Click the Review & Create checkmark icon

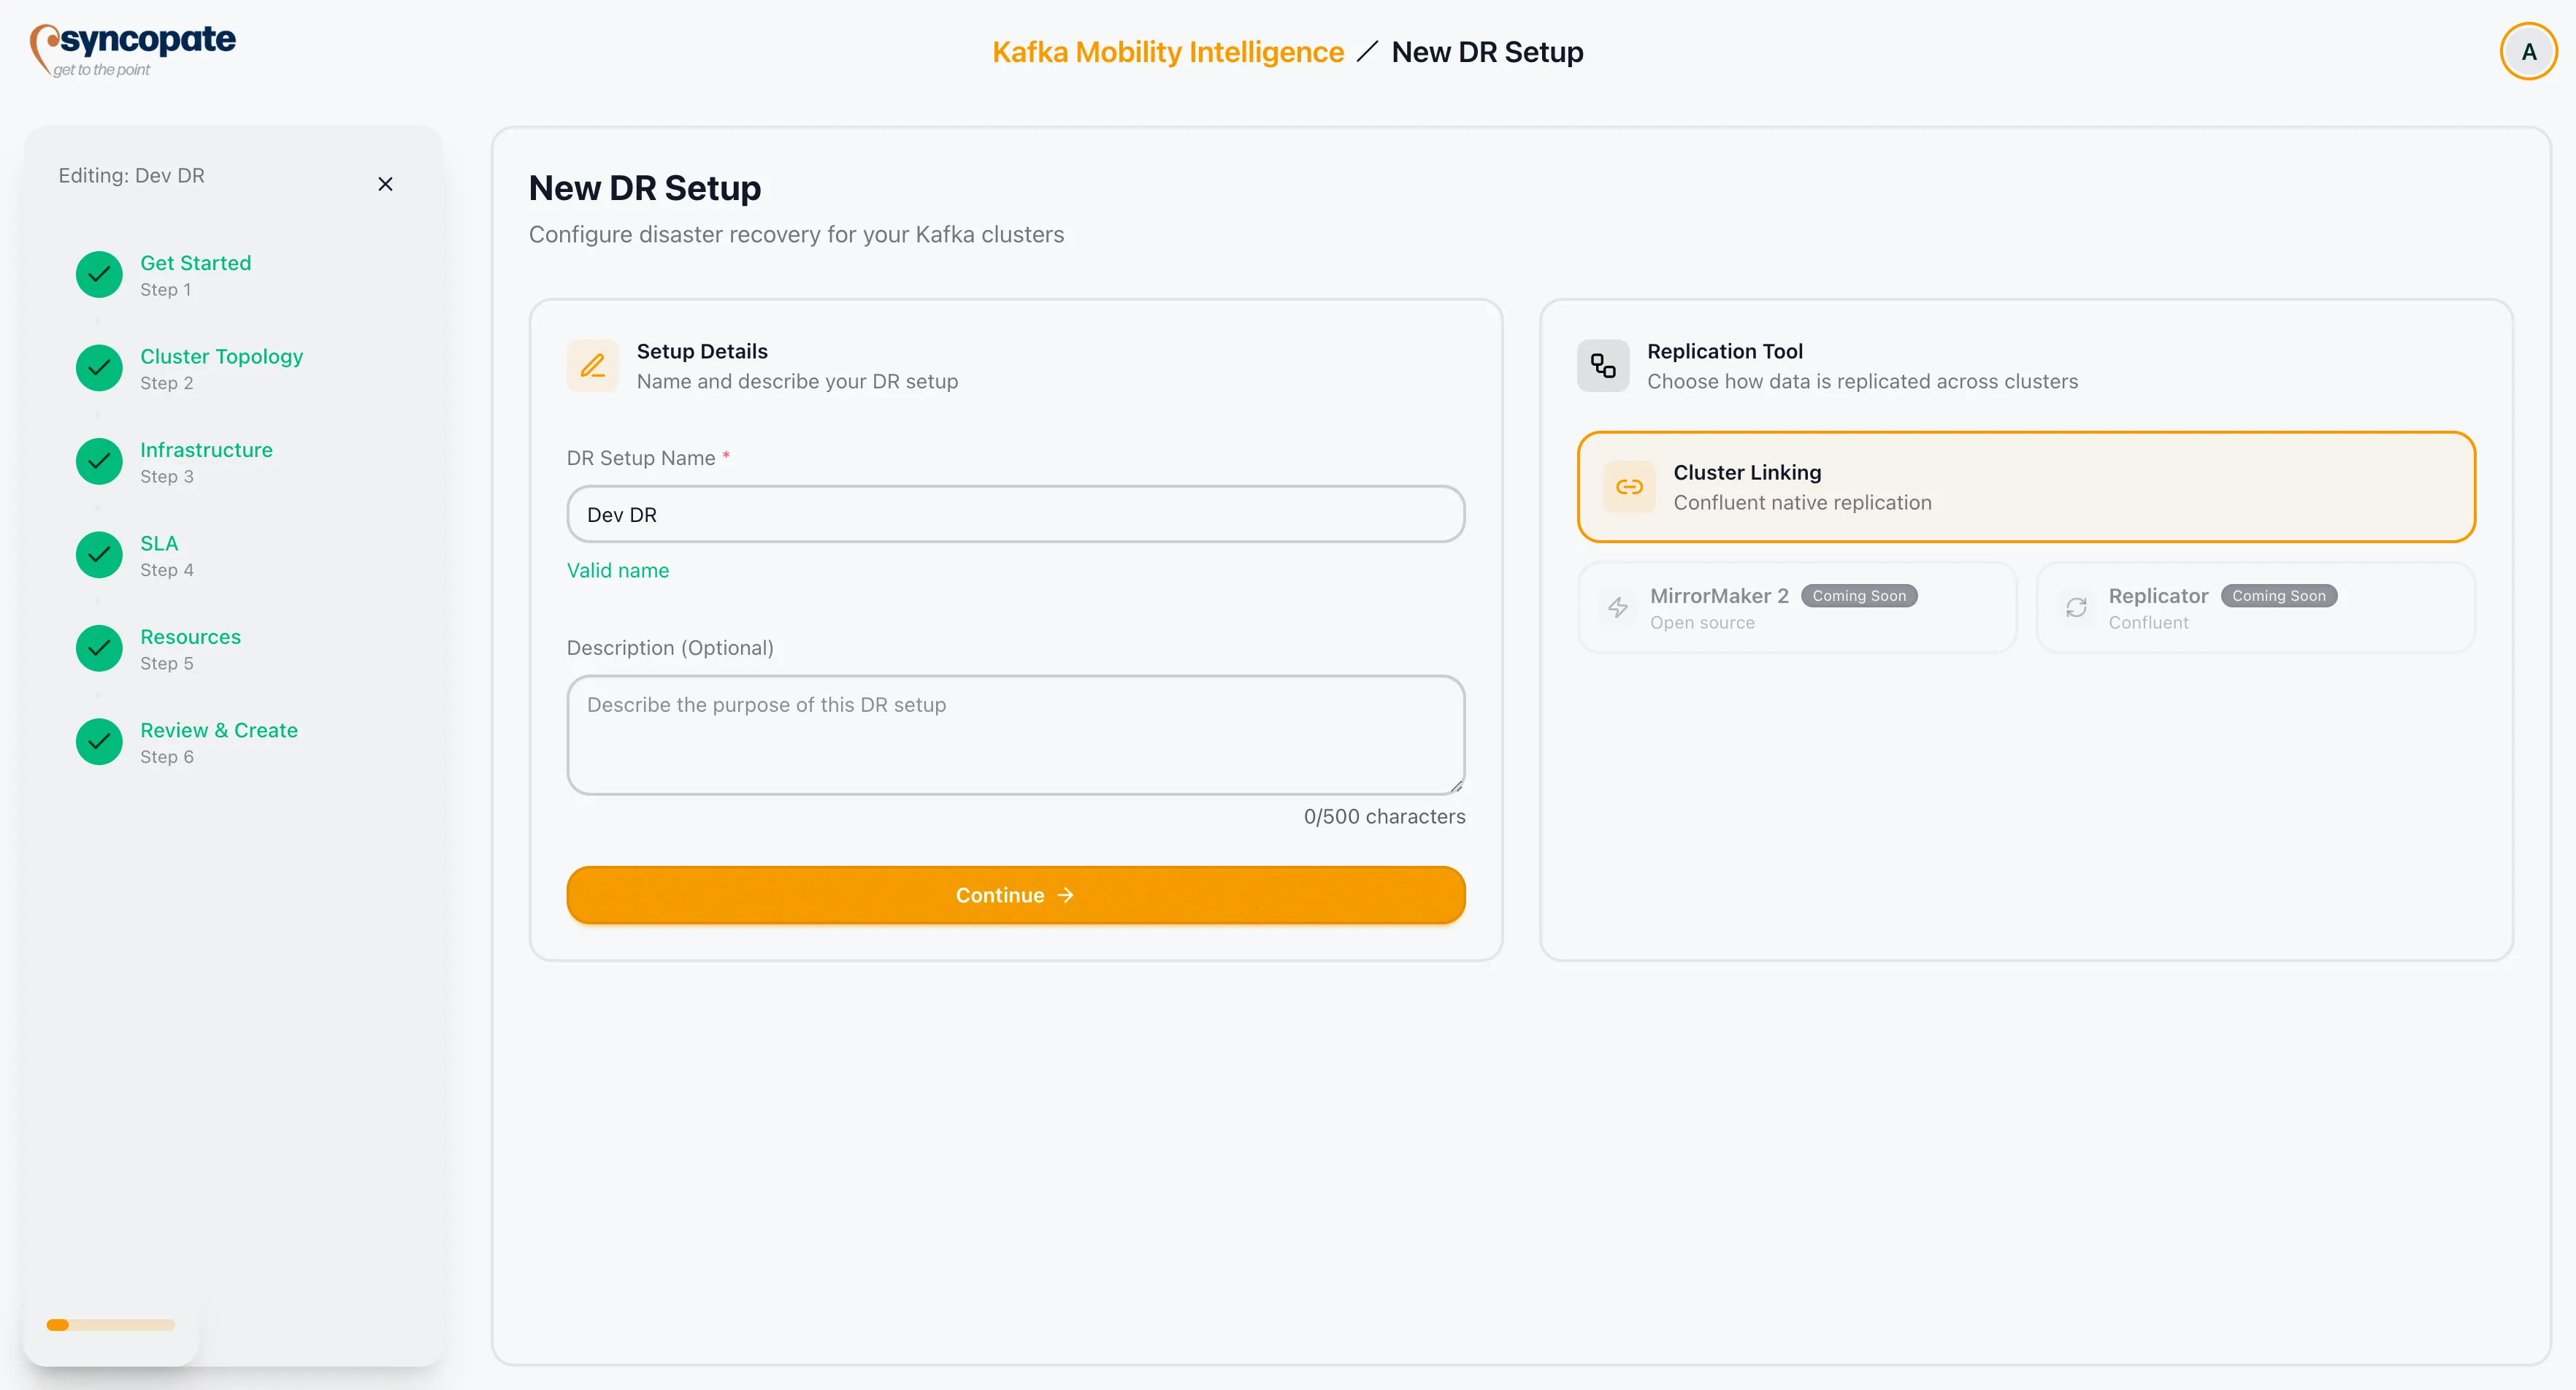tap(99, 742)
